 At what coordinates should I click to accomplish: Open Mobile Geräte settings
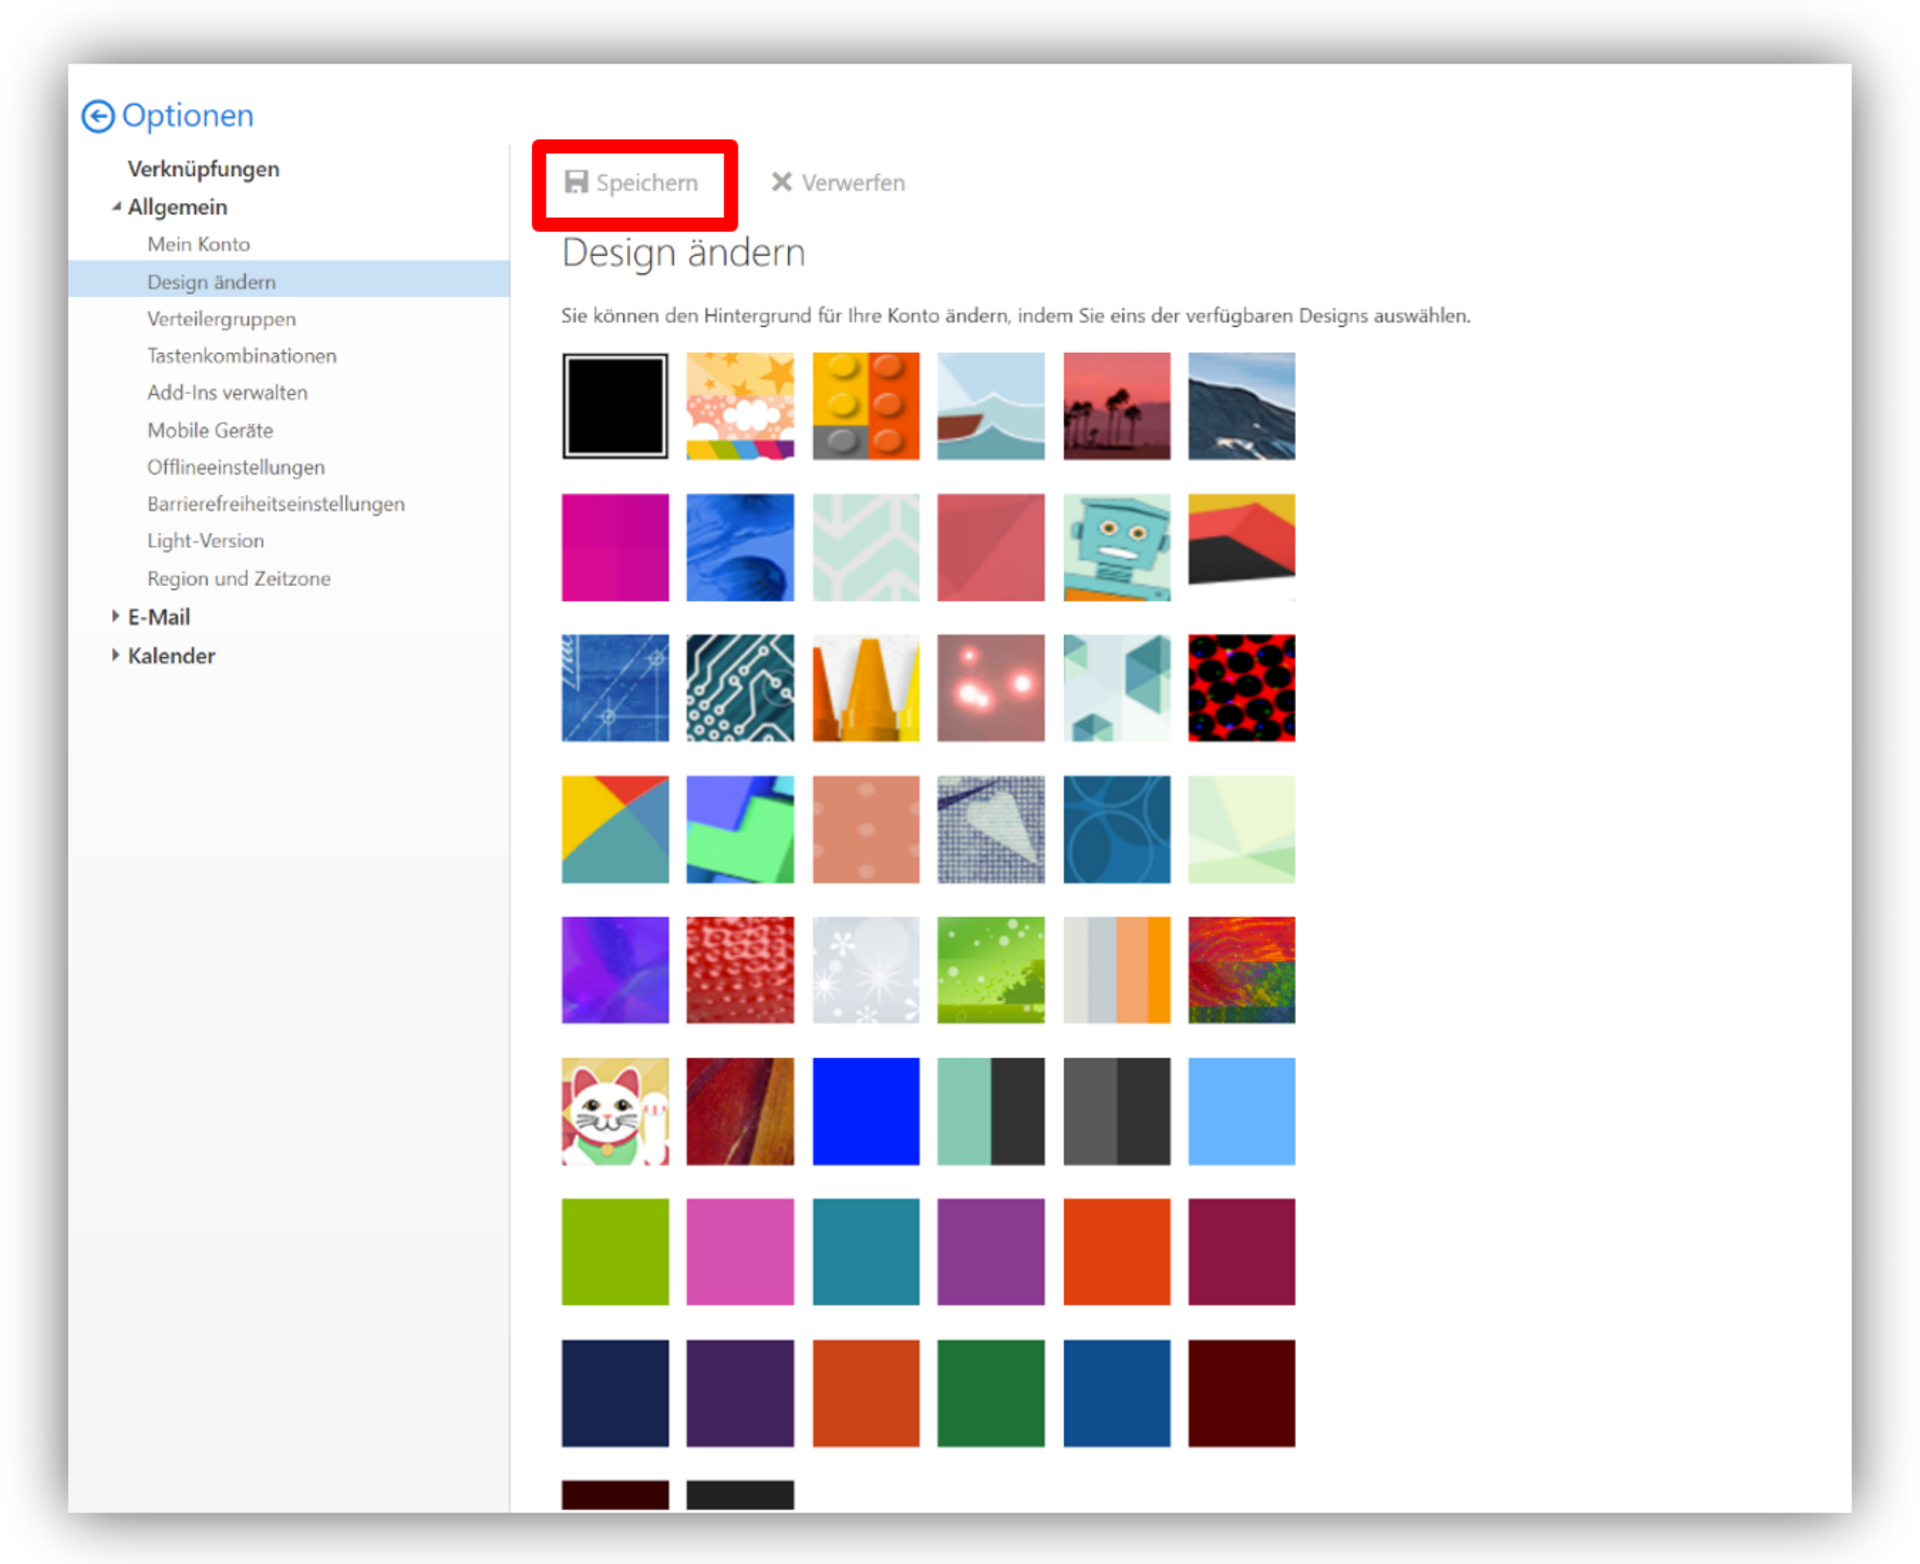pyautogui.click(x=210, y=430)
